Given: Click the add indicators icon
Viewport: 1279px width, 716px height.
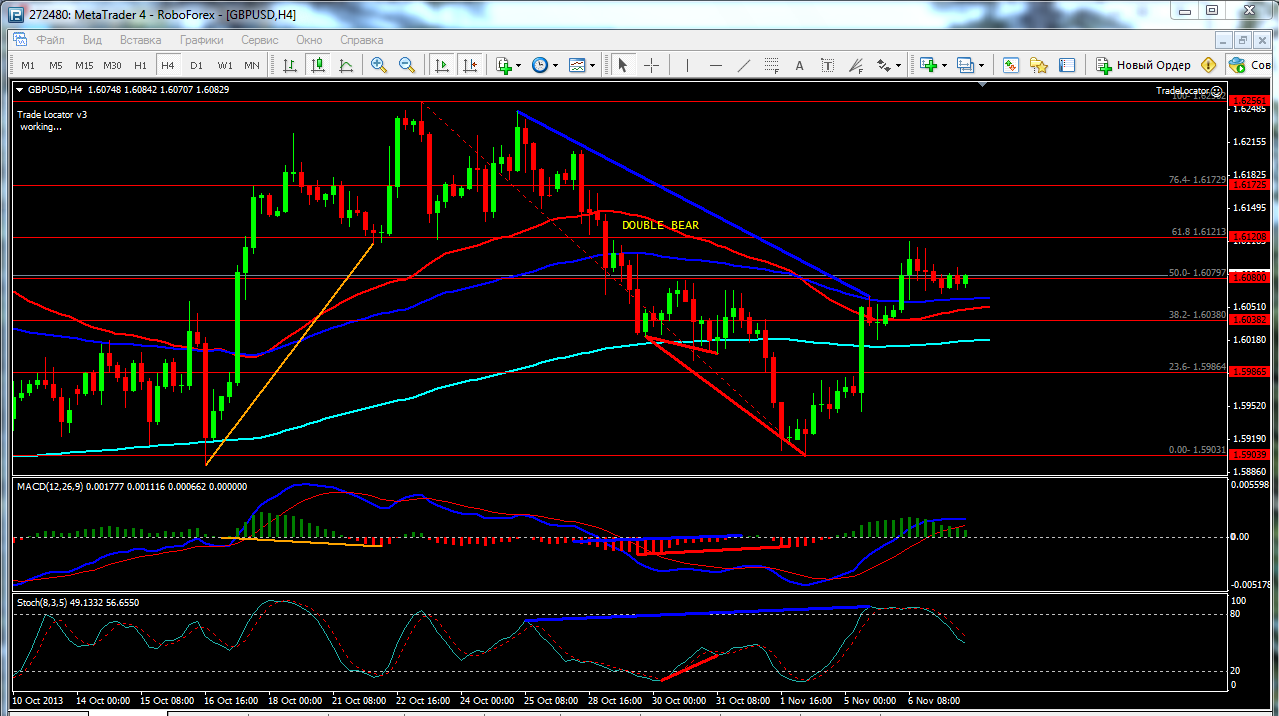Looking at the screenshot, I should tap(504, 65).
